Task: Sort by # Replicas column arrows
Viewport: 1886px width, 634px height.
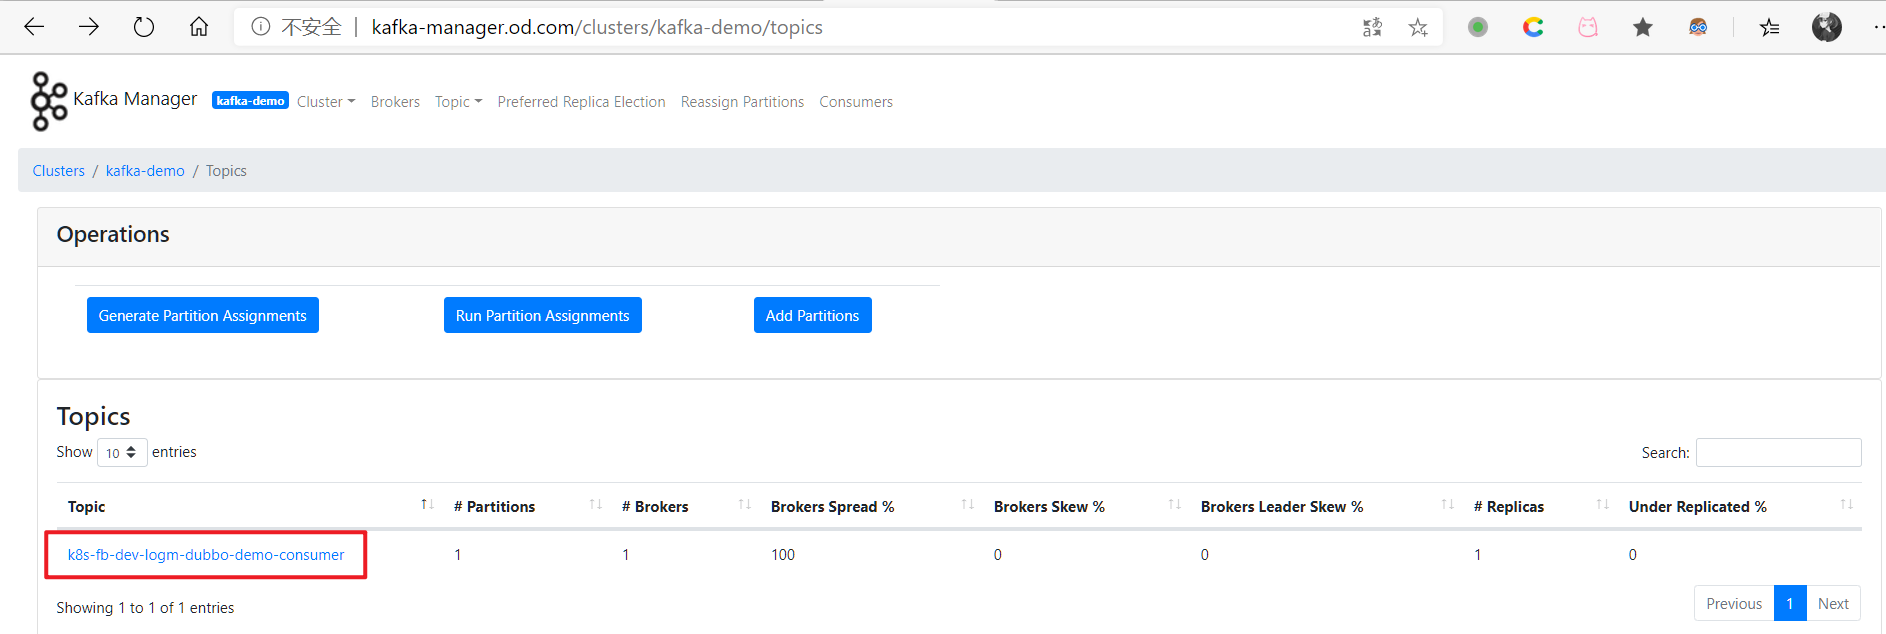Action: click(1603, 504)
